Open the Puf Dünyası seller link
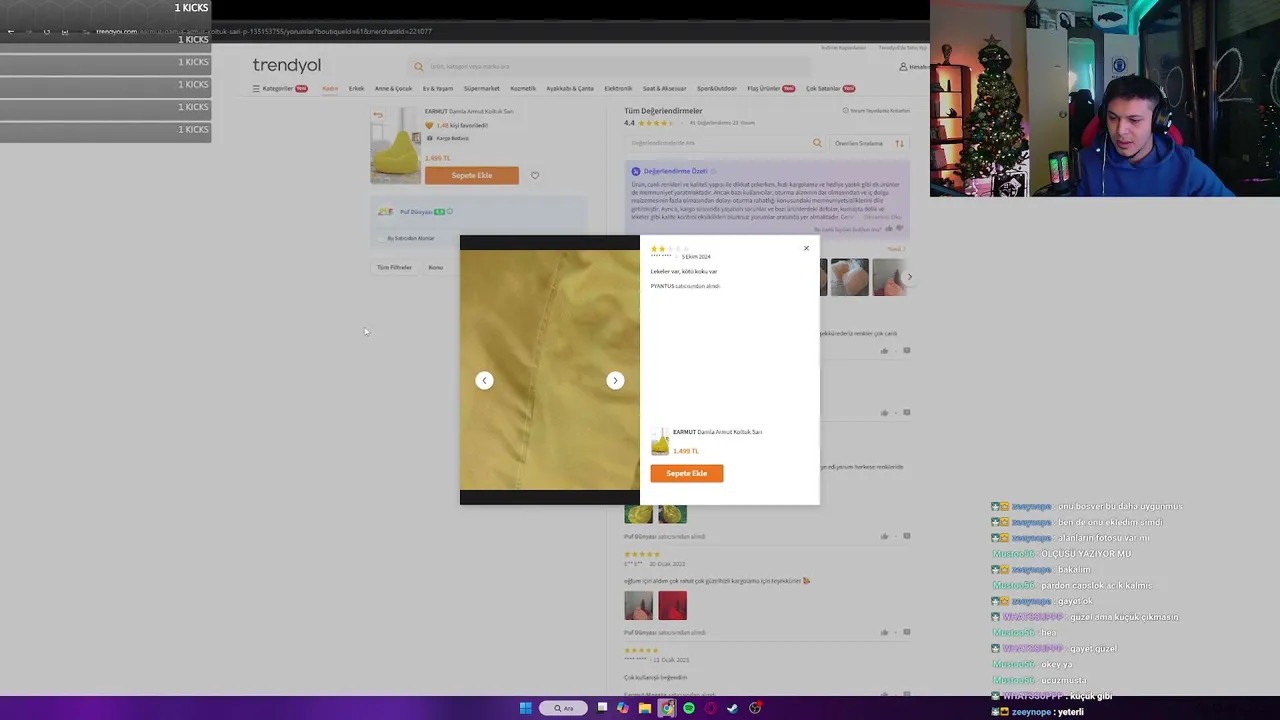 (x=416, y=212)
